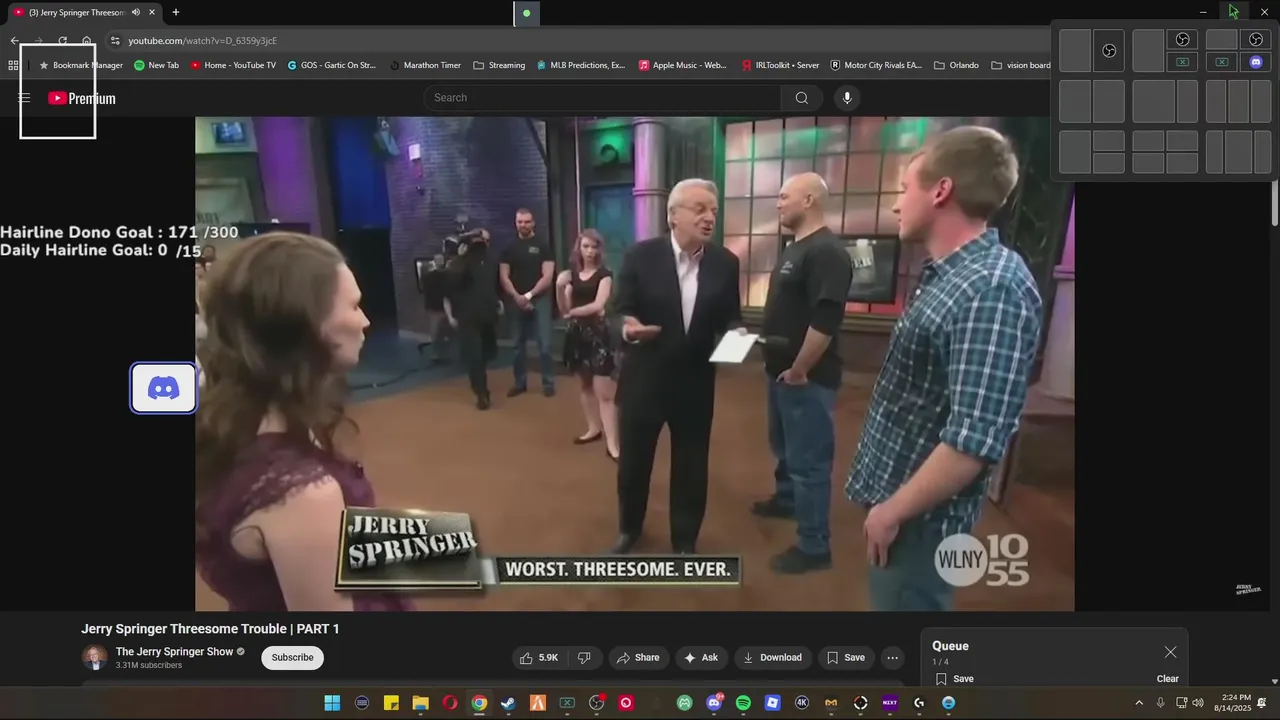1280x720 pixels.
Task: Open the YouTube guide hamburger menu
Action: click(x=24, y=98)
